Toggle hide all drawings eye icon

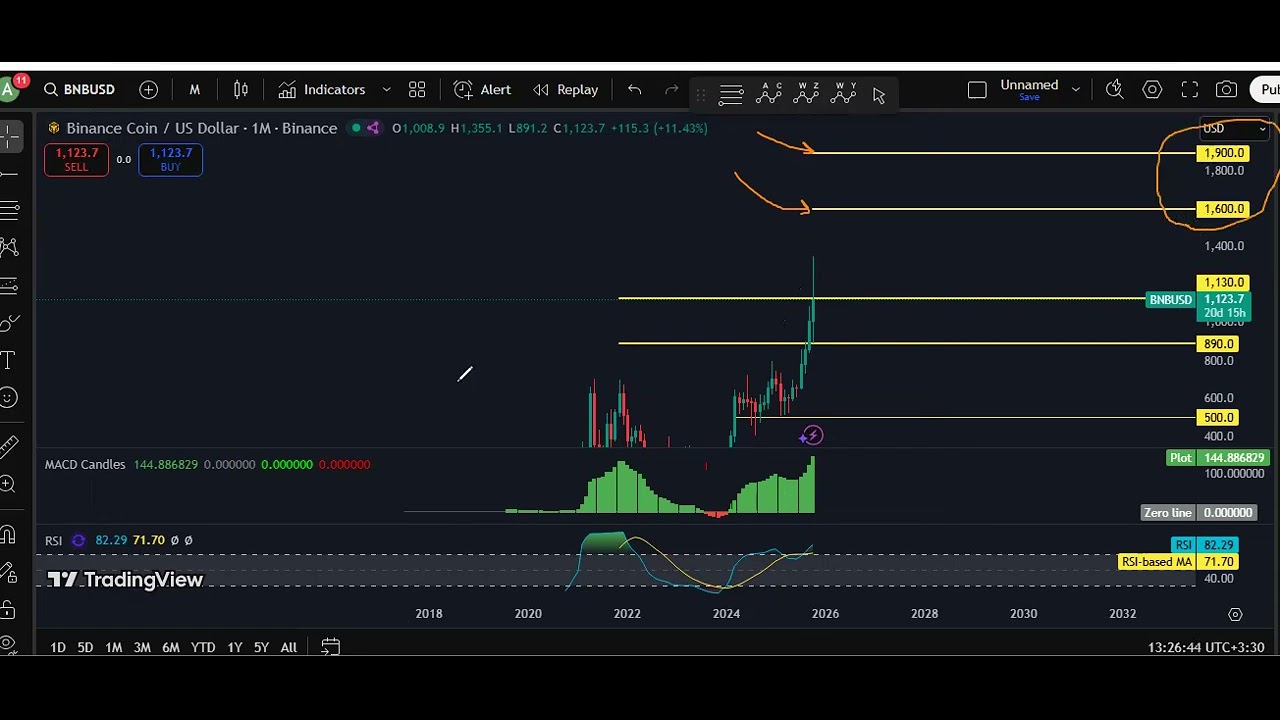[8, 645]
